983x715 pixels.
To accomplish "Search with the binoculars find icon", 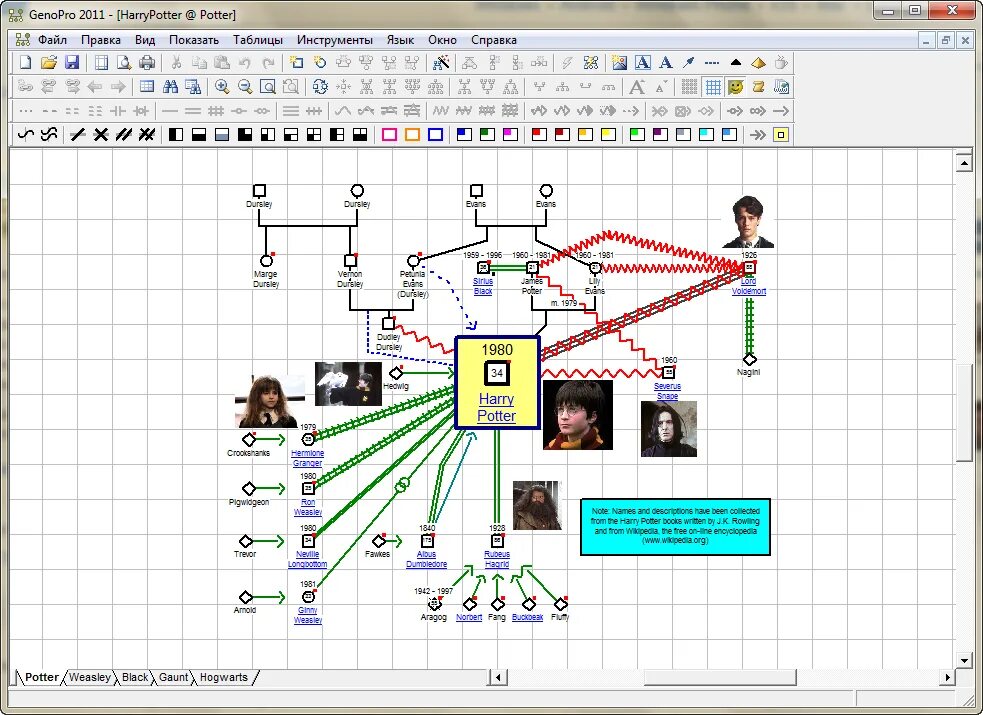I will click(x=170, y=86).
